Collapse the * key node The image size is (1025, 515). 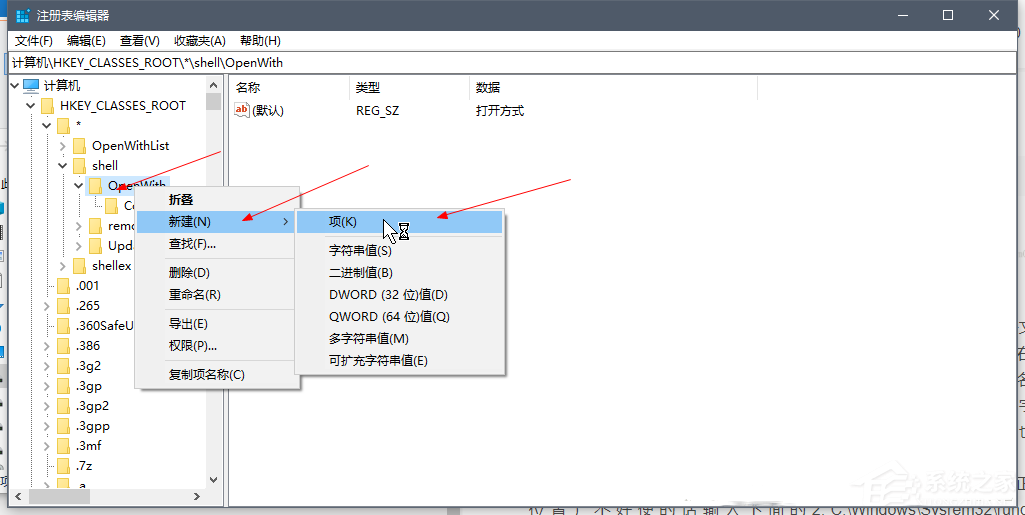coord(47,125)
